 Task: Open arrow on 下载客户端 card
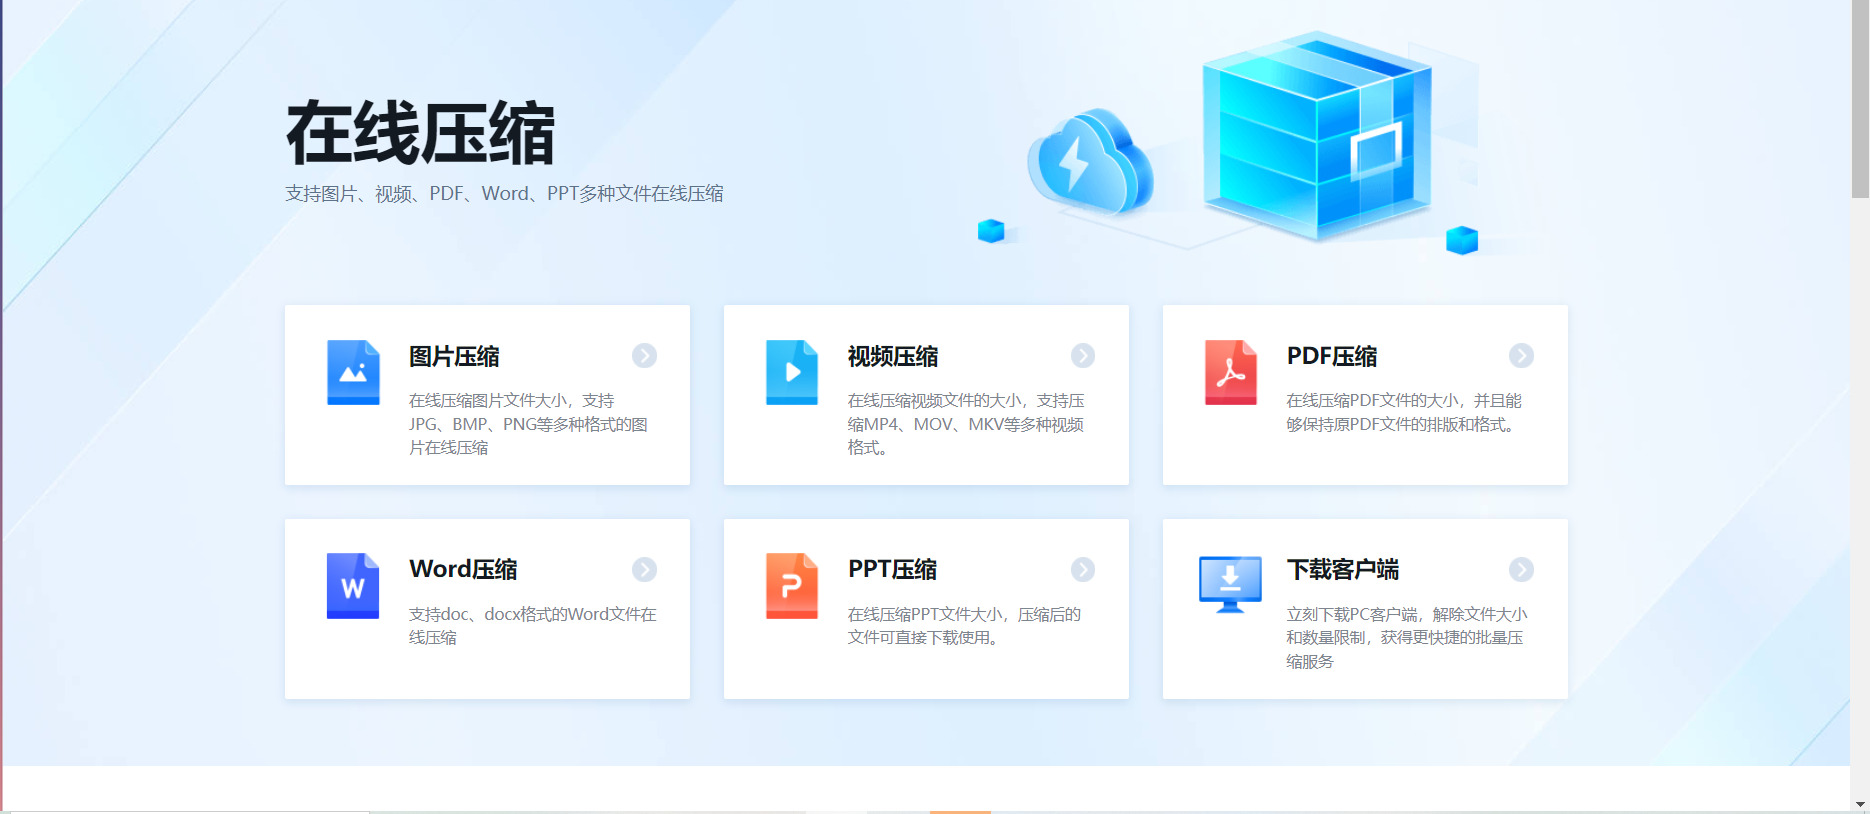[x=1521, y=570]
